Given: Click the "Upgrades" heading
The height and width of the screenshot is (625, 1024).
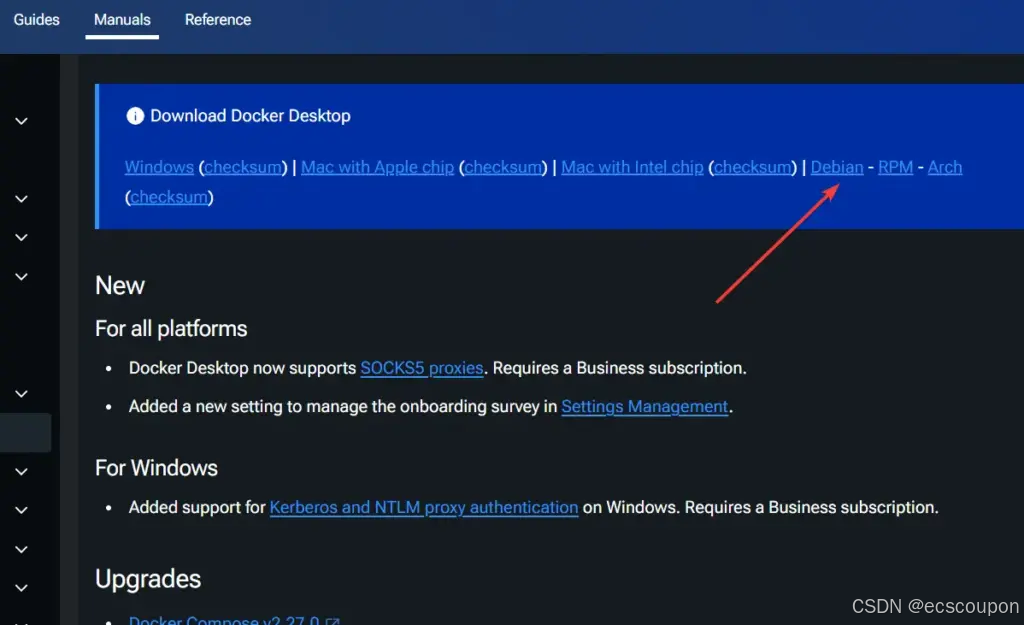Looking at the screenshot, I should coord(148,579).
